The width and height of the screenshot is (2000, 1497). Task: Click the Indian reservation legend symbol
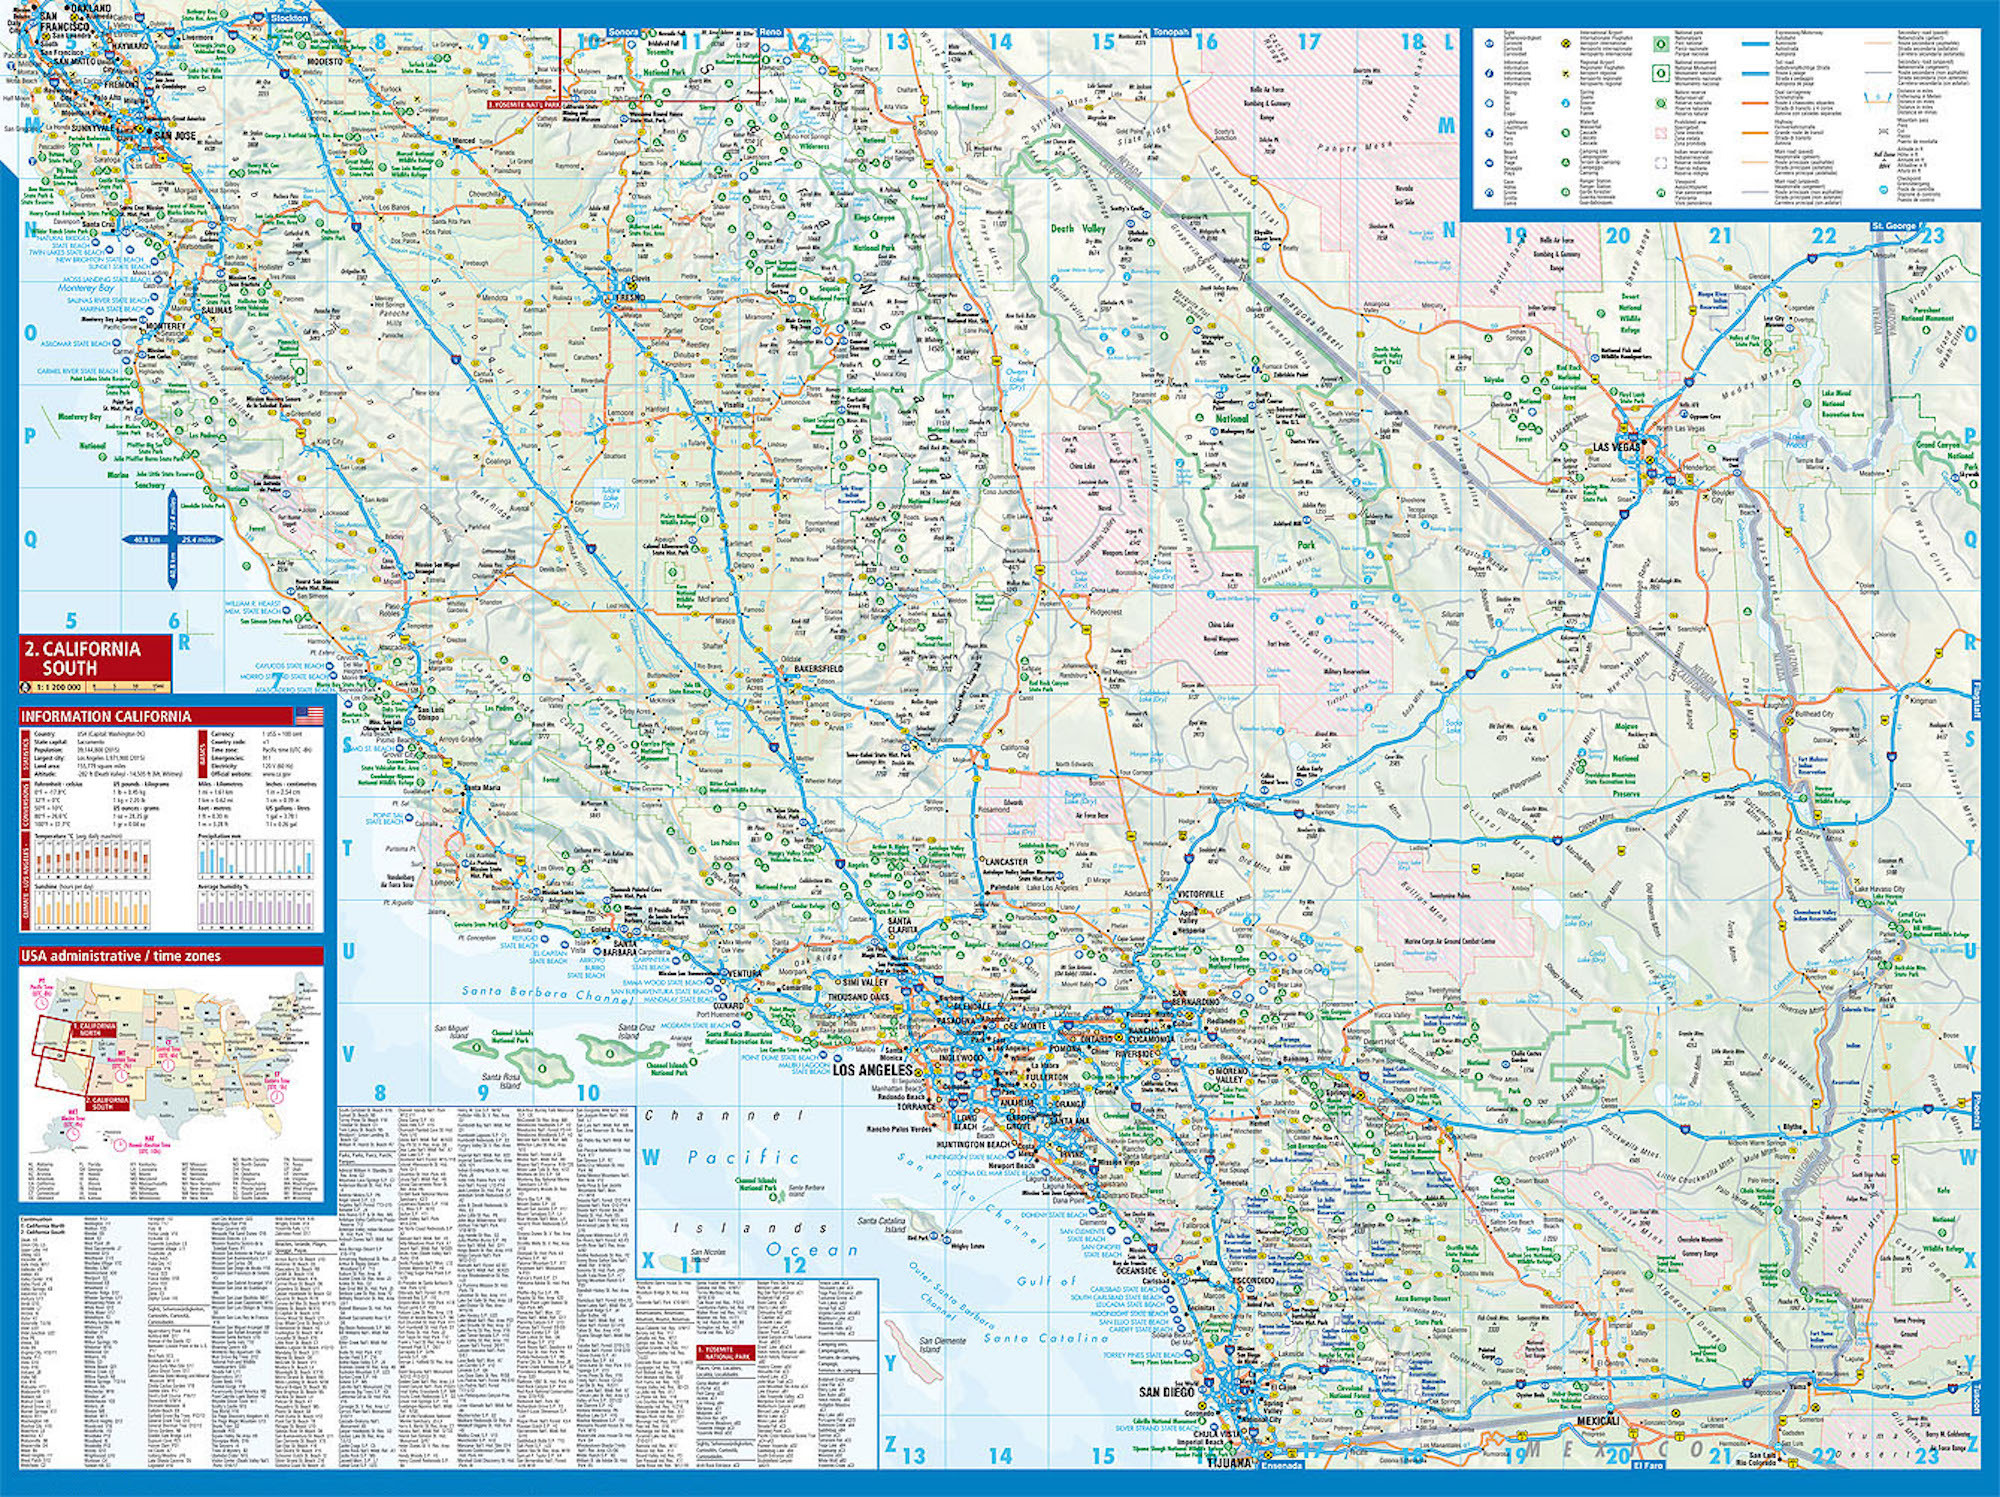[1661, 162]
